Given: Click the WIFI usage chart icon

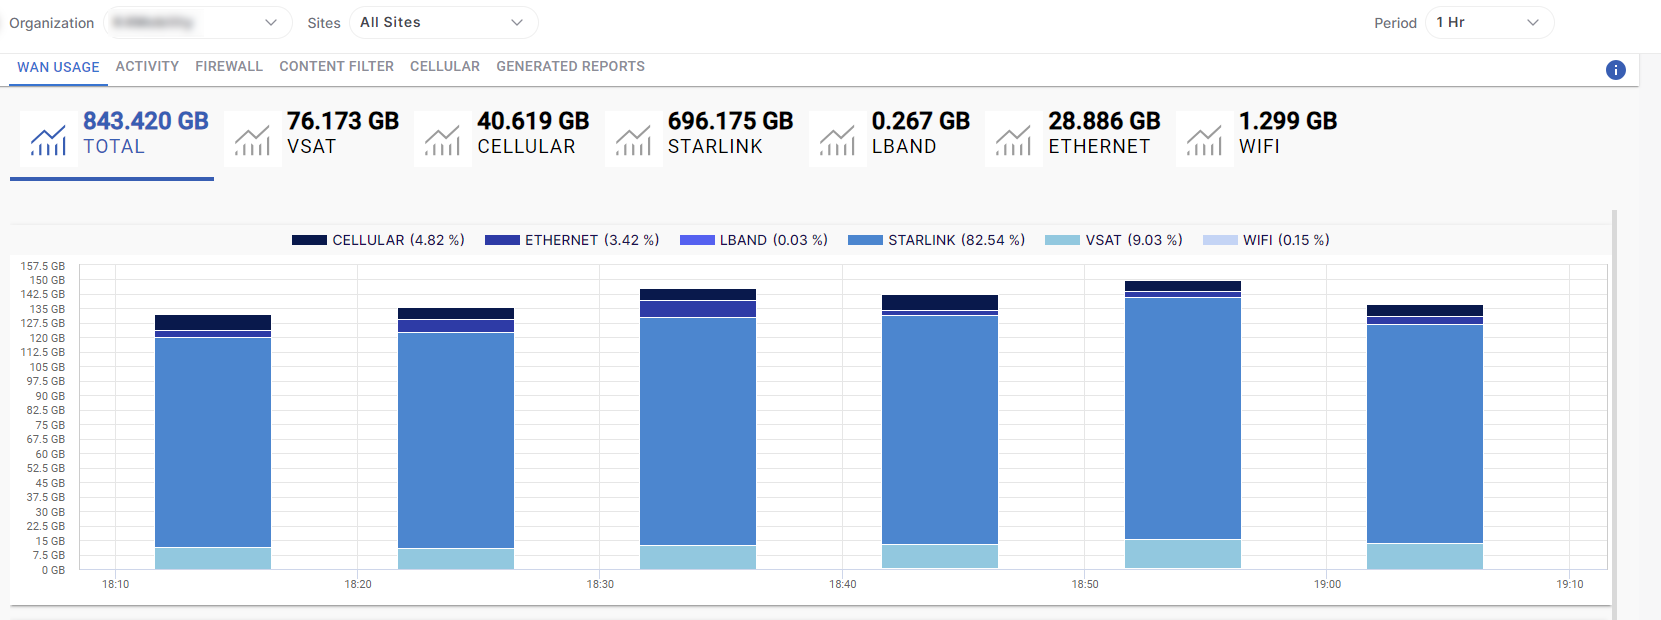Looking at the screenshot, I should [x=1204, y=140].
